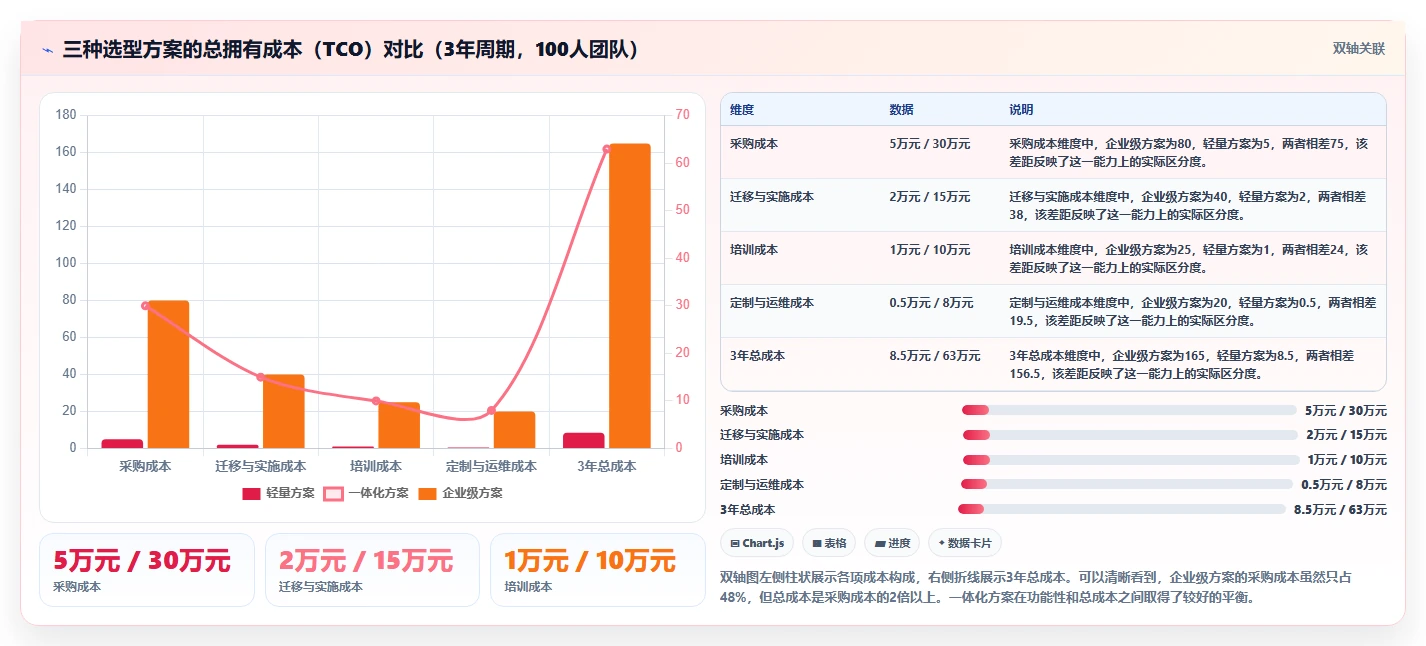Click the orange bar for 定制与运维成本
1426x646 pixels.
515,430
